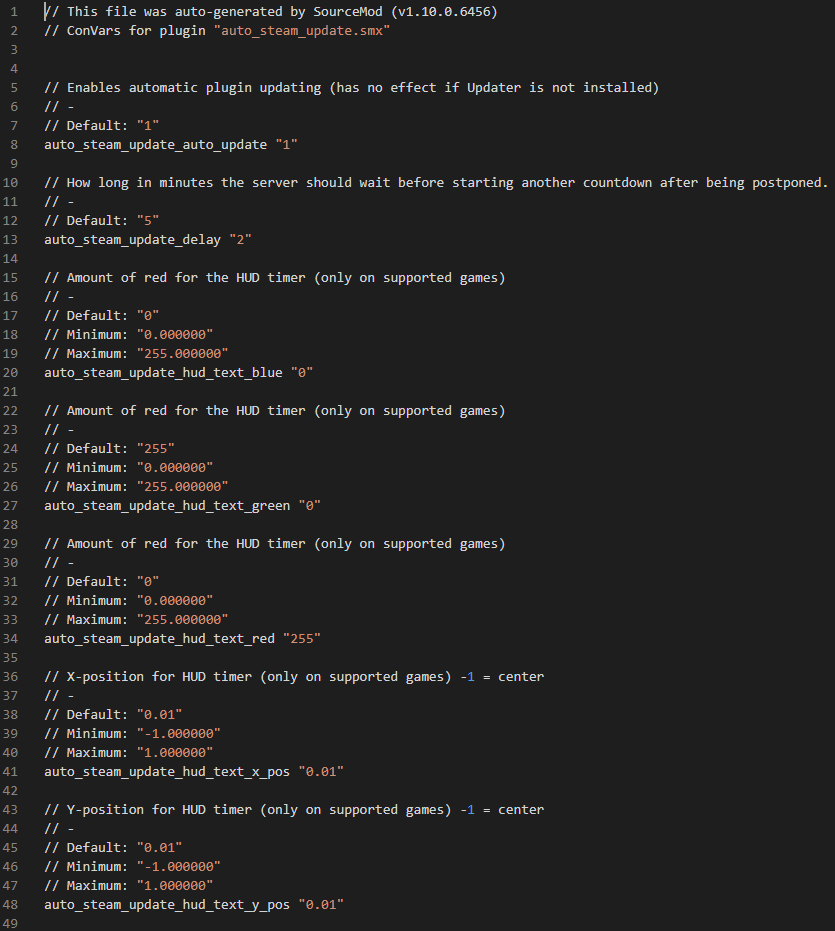Screen dimensions: 835x931
Task: Click the comment about countdown wait minutes
Action: pyautogui.click(x=436, y=182)
